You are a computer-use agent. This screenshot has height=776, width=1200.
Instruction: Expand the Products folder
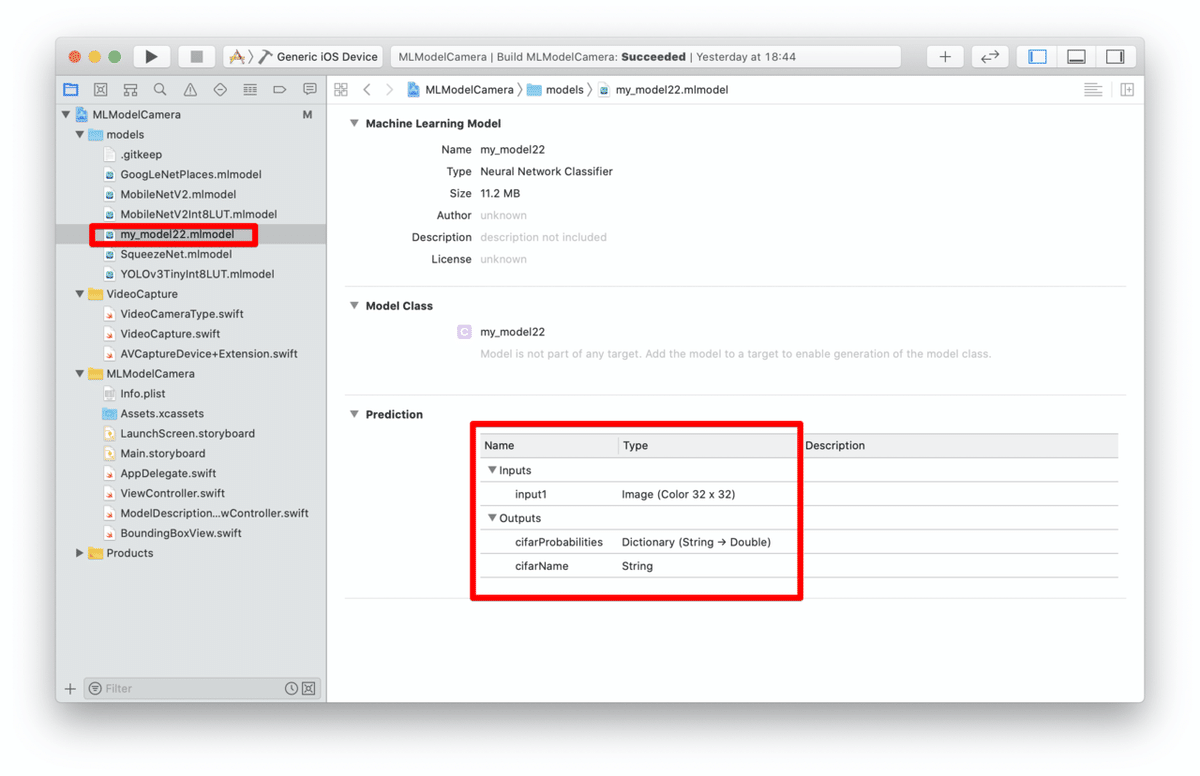point(80,553)
